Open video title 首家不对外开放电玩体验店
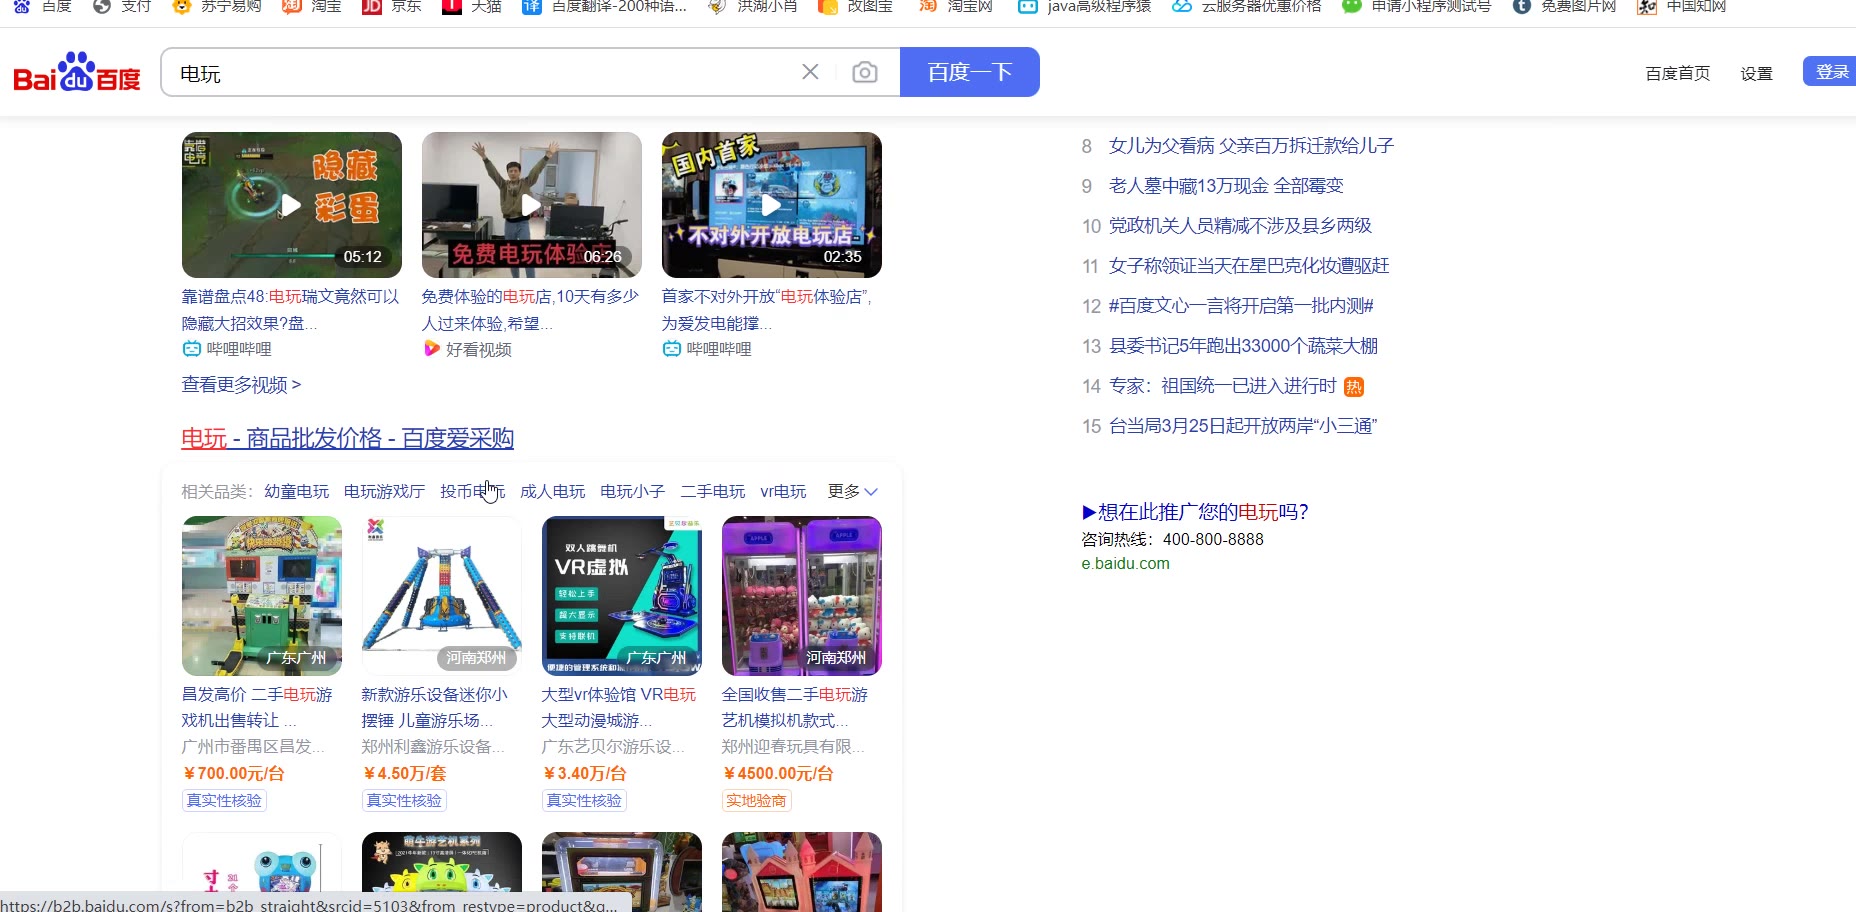This screenshot has height=912, width=1856. pyautogui.click(x=766, y=310)
